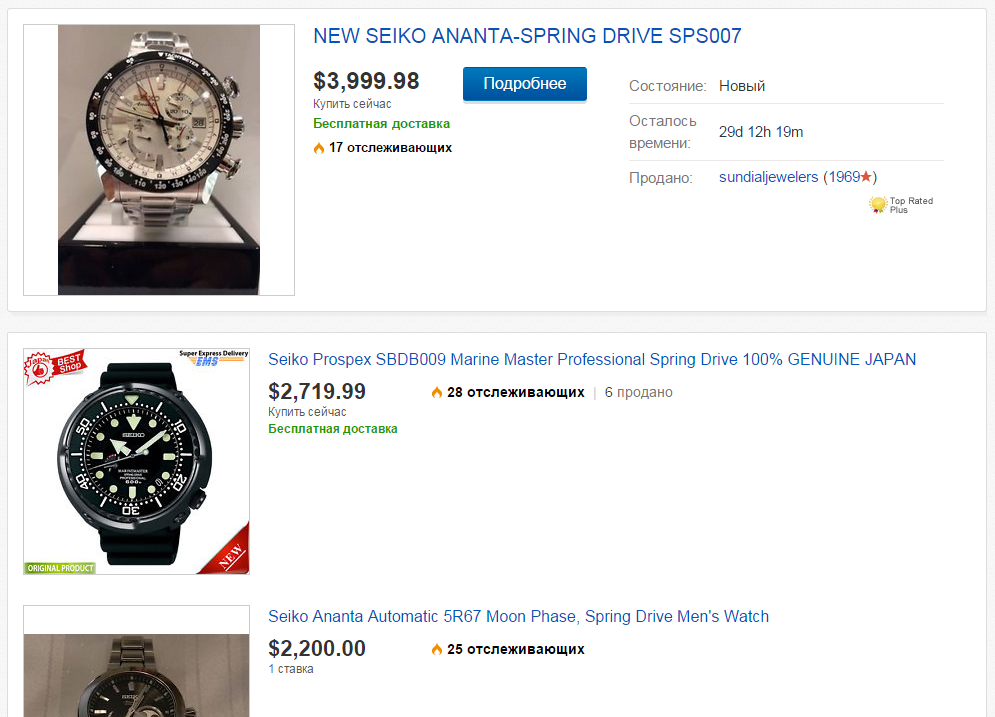Click the Japan BEST Shop badge
Screen dimensions: 995x717
pyautogui.click(x=55, y=367)
